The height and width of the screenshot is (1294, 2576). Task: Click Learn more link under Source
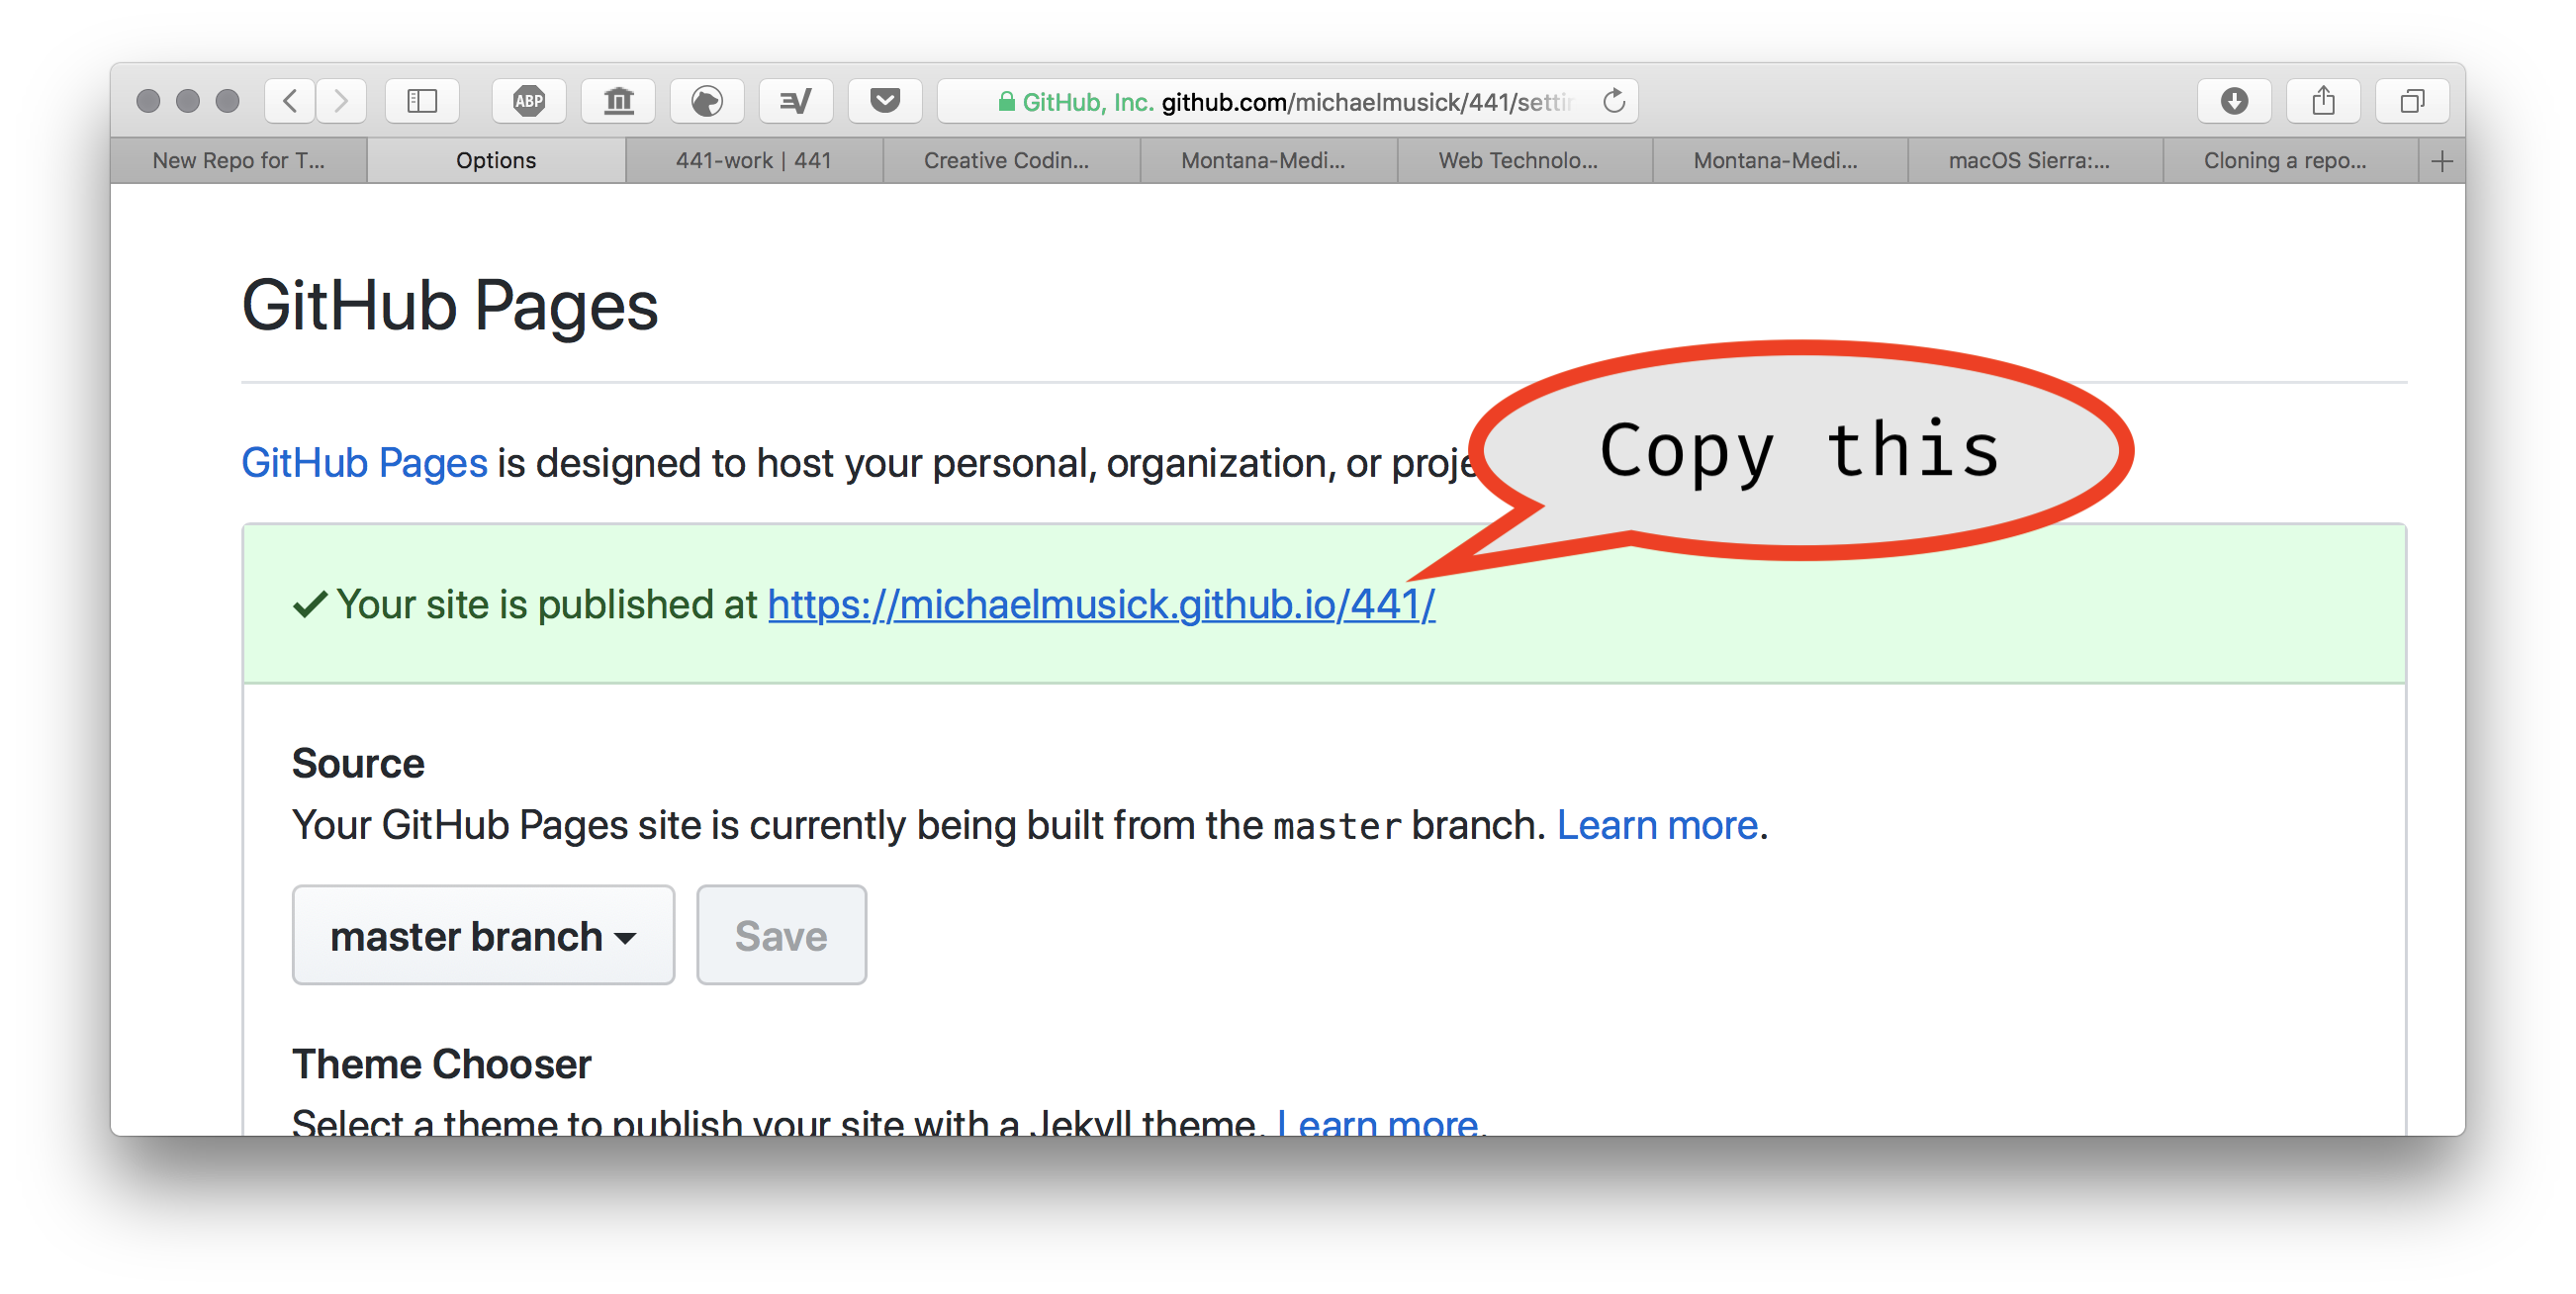pos(1657,826)
